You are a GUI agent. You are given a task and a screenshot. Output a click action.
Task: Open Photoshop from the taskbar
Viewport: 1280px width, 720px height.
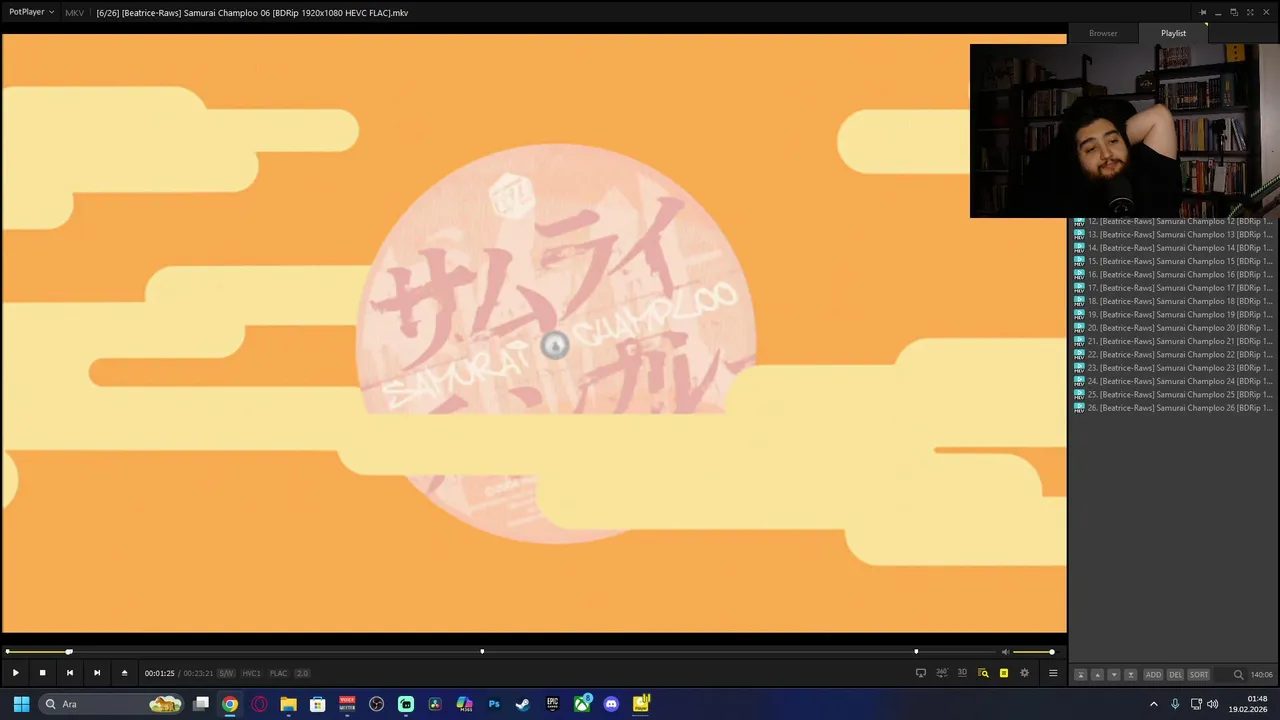click(494, 704)
